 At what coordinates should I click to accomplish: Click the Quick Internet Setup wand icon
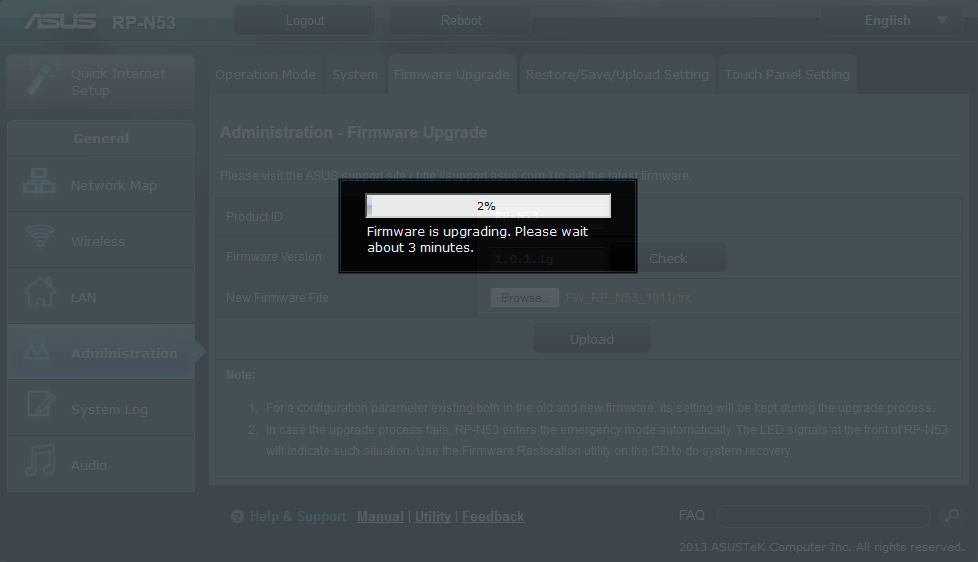[x=40, y=81]
